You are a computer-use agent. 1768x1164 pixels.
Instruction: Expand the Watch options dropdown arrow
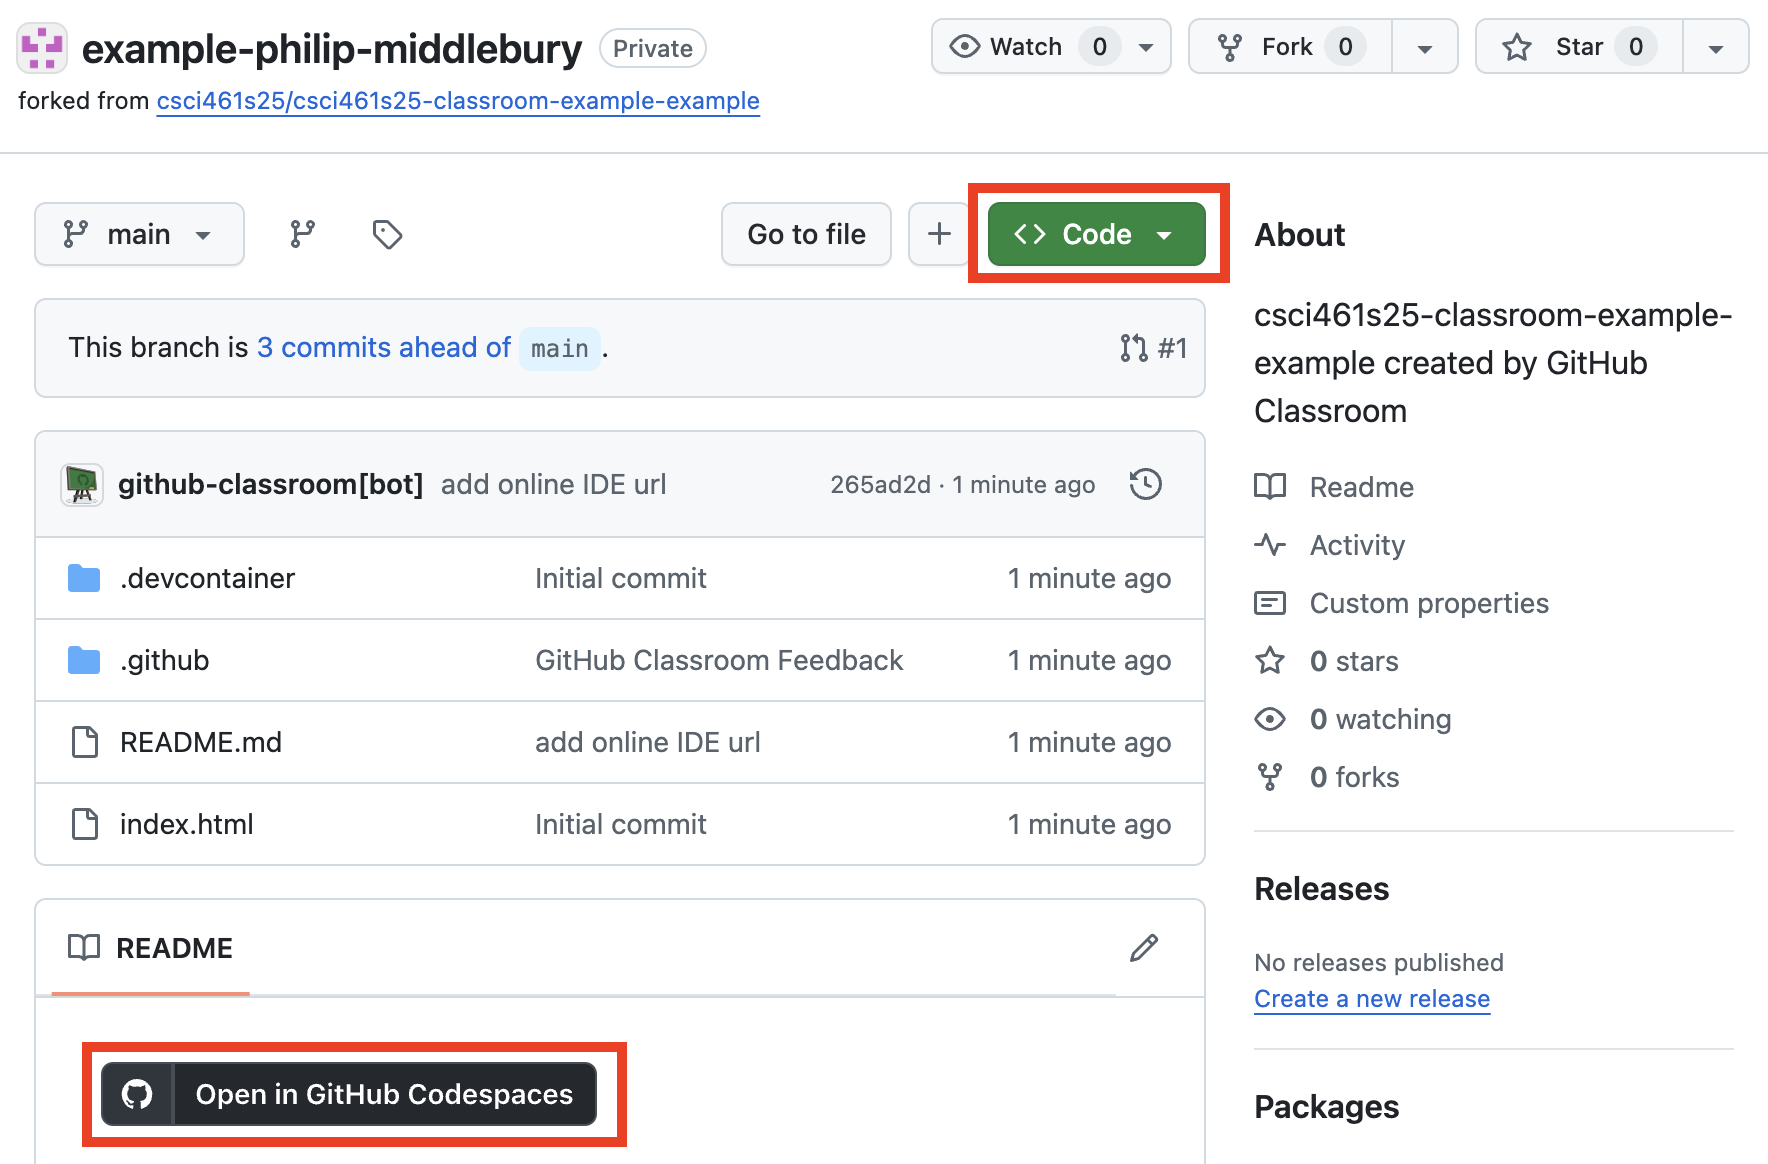1146,47
